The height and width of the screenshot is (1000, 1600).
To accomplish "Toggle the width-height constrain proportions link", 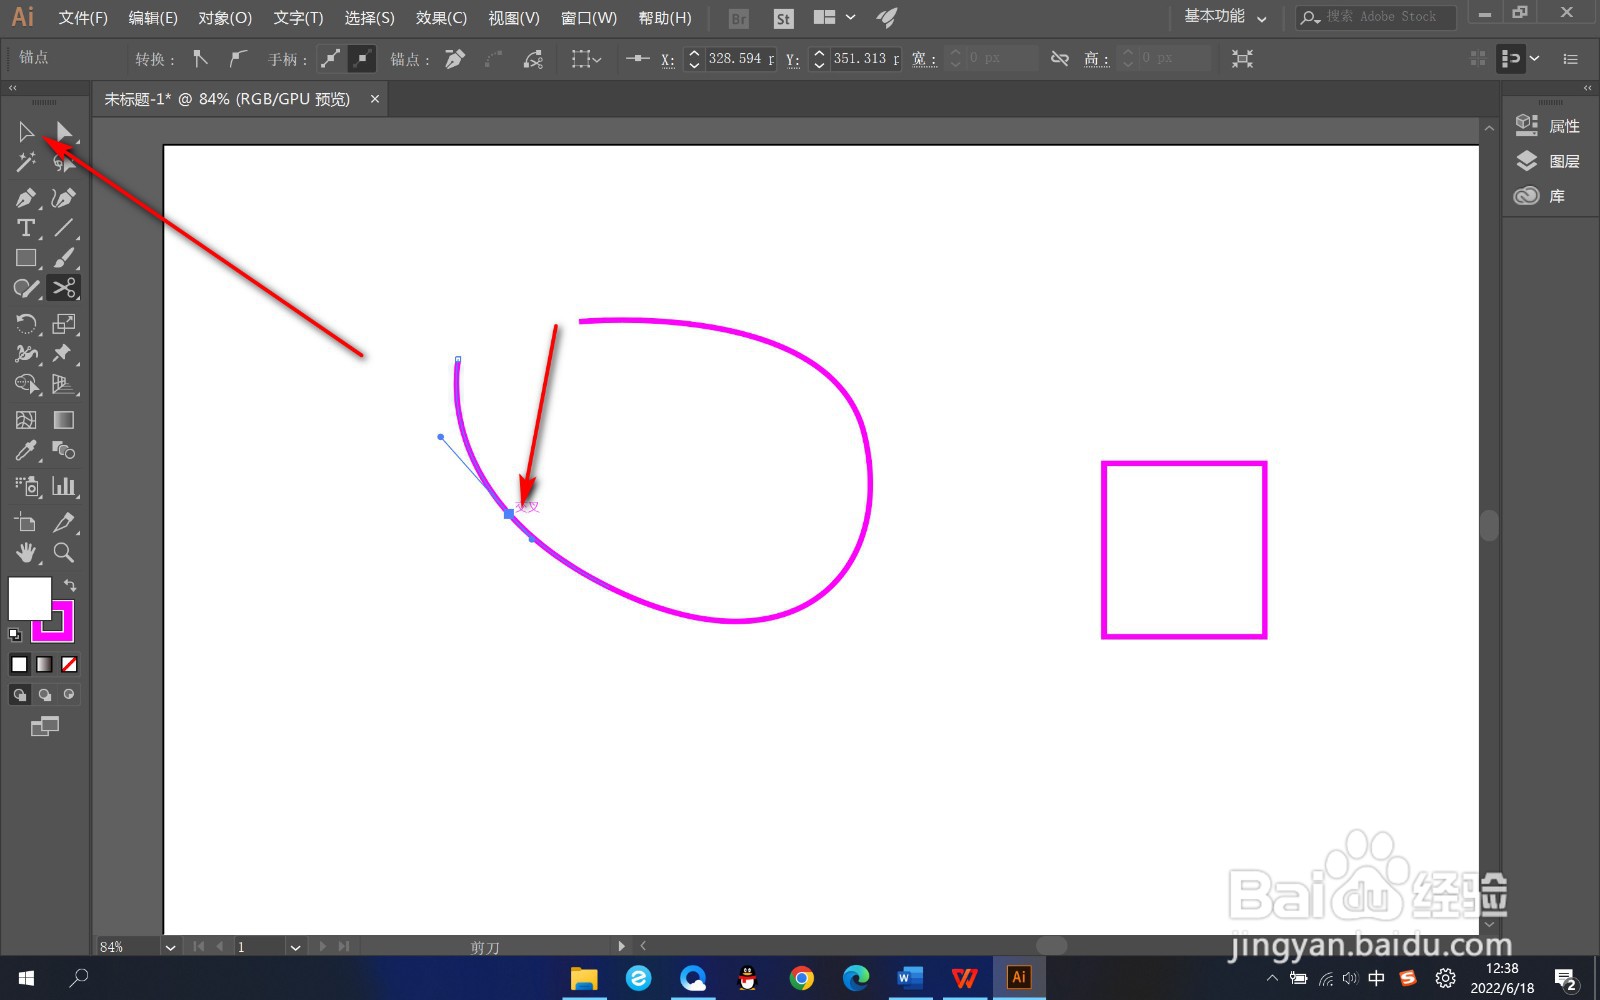I will point(1060,59).
